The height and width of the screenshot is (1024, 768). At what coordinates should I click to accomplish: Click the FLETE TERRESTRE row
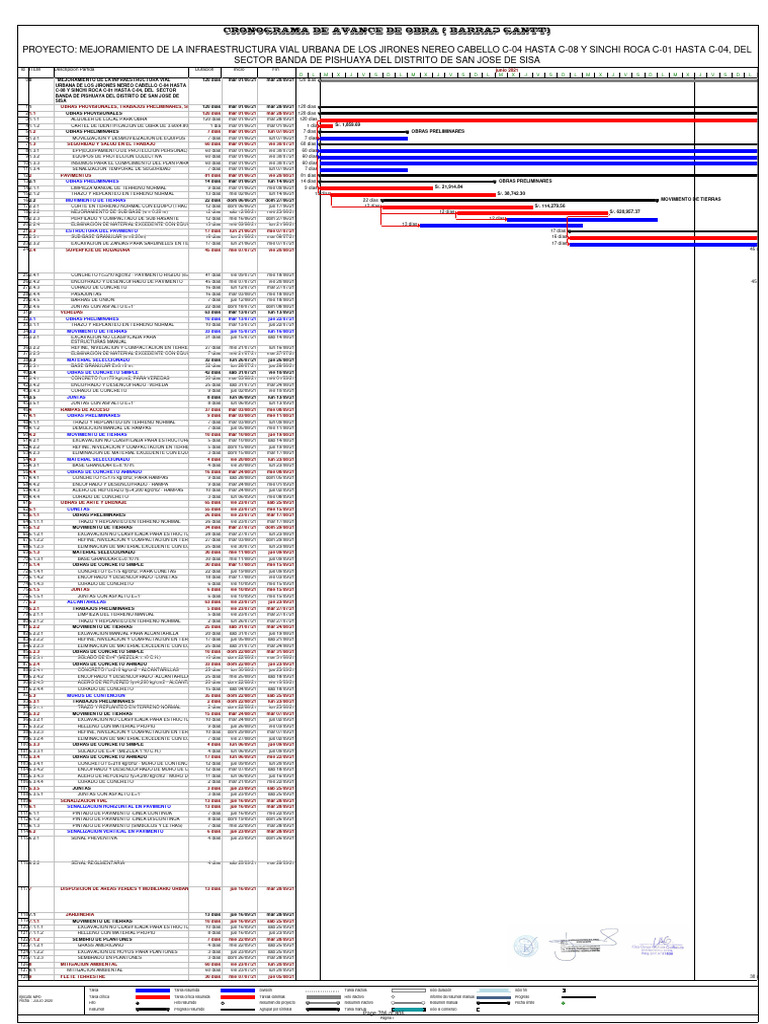(x=157, y=976)
